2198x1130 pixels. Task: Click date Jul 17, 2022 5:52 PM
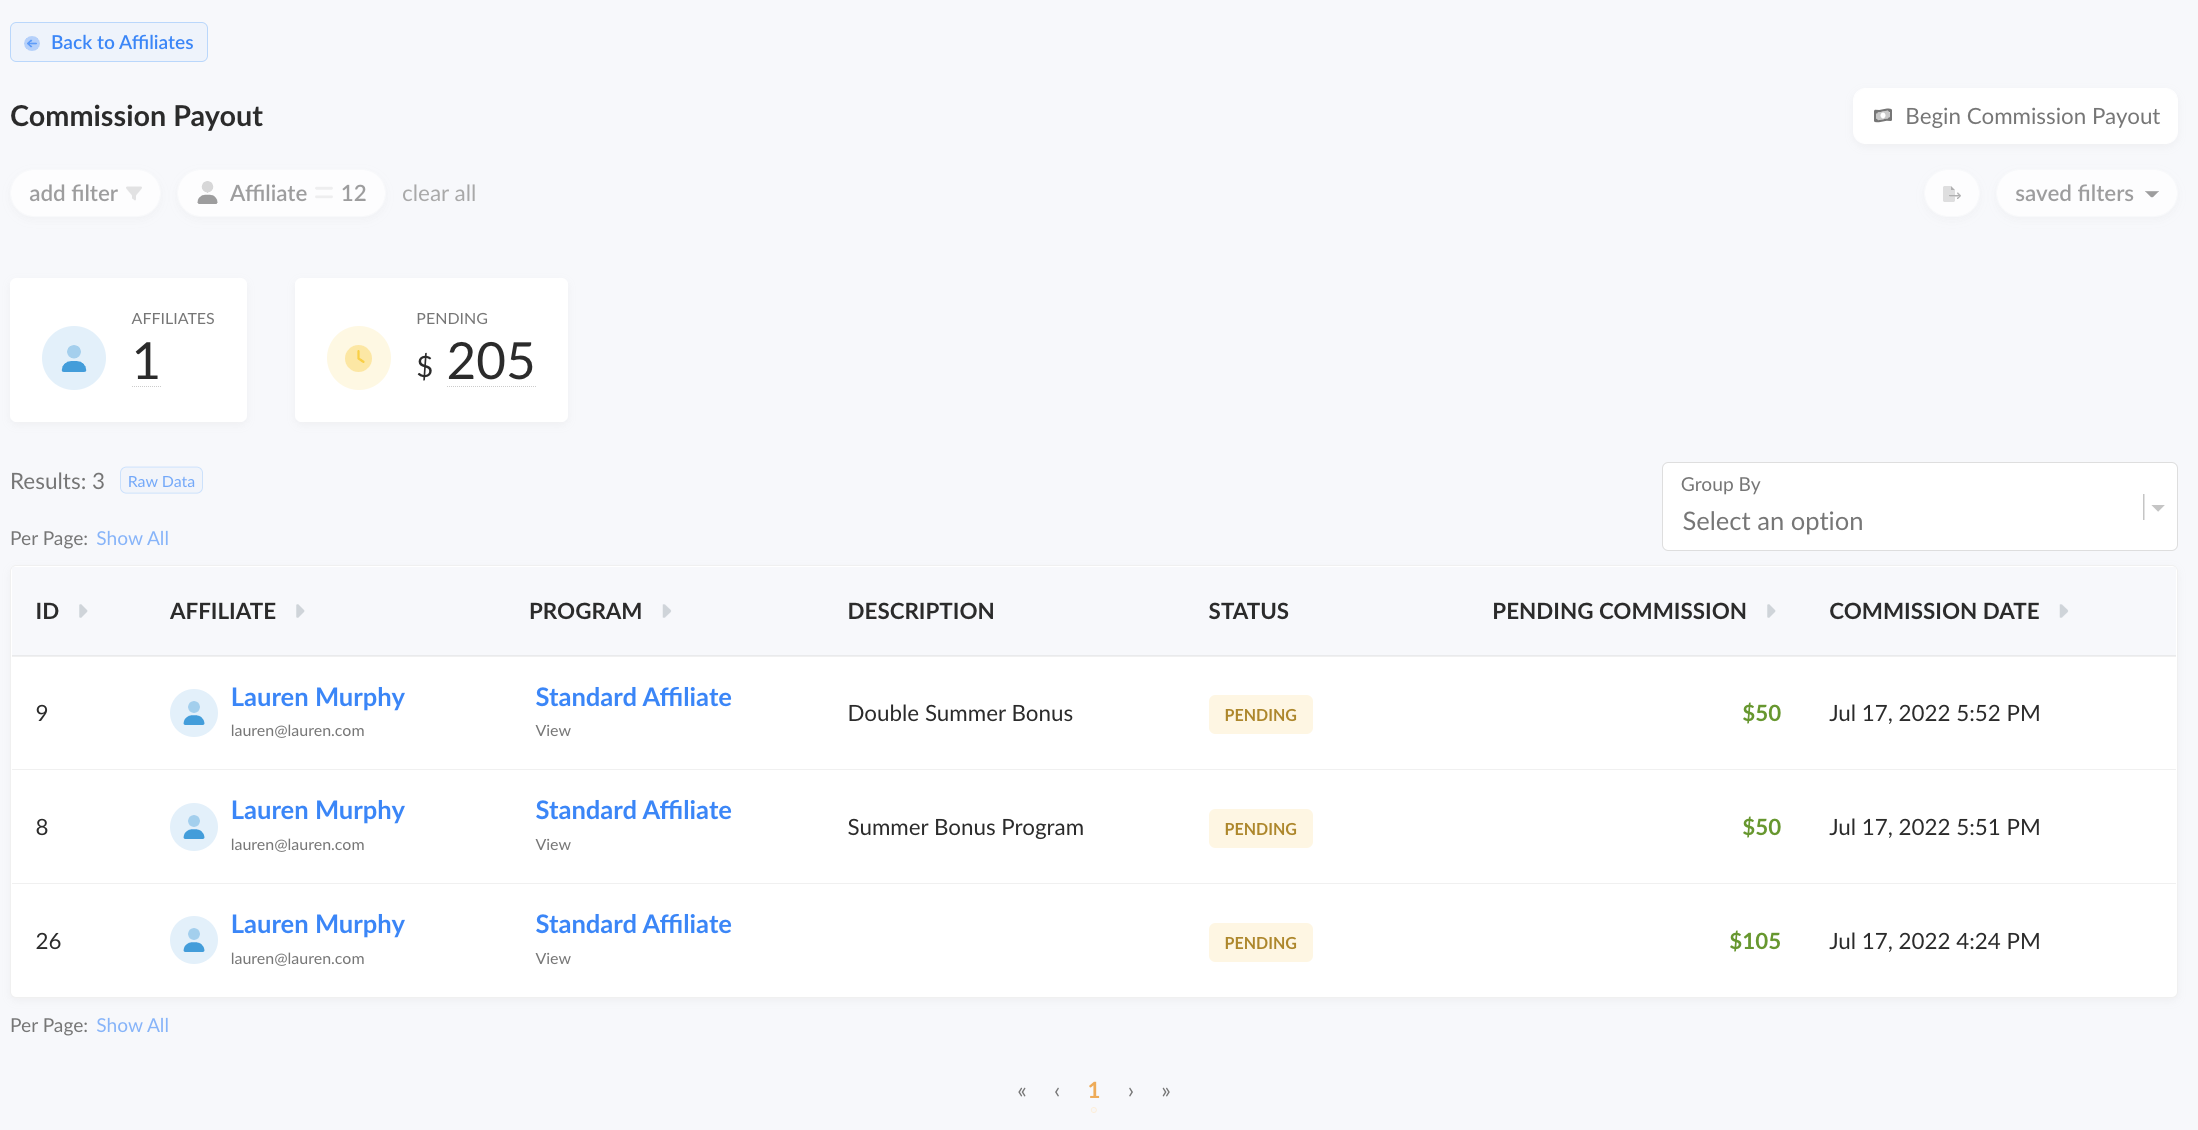[1934, 713]
